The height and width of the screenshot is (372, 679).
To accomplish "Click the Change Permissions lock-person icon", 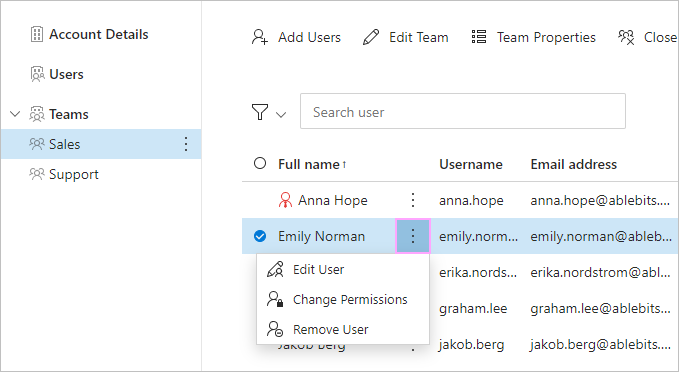I will coord(275,299).
